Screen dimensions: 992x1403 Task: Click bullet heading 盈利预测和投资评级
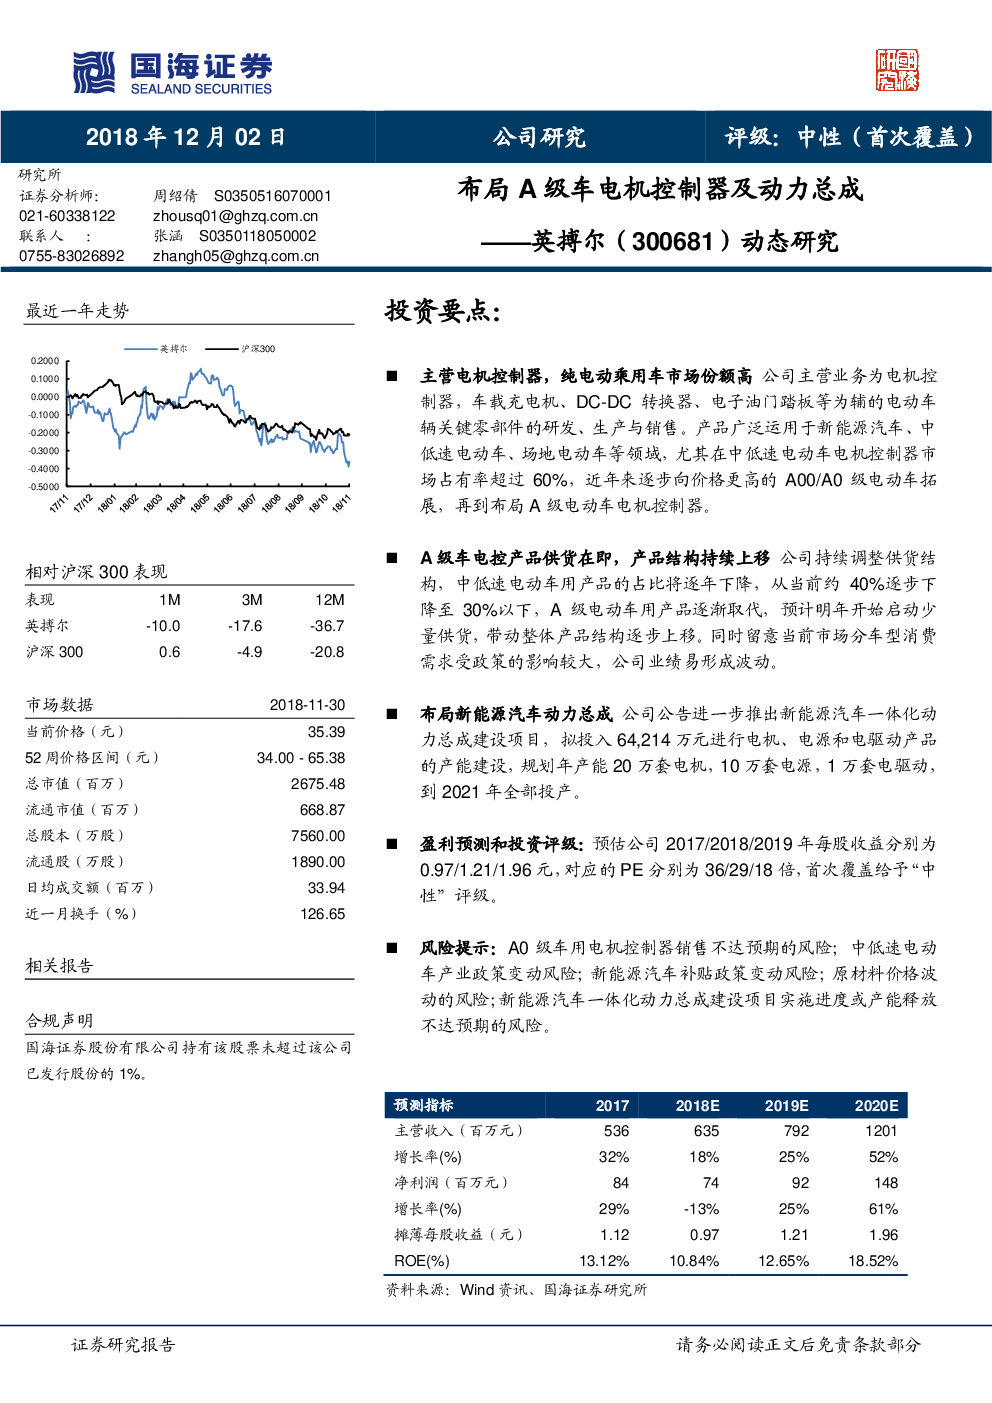pyautogui.click(x=502, y=844)
